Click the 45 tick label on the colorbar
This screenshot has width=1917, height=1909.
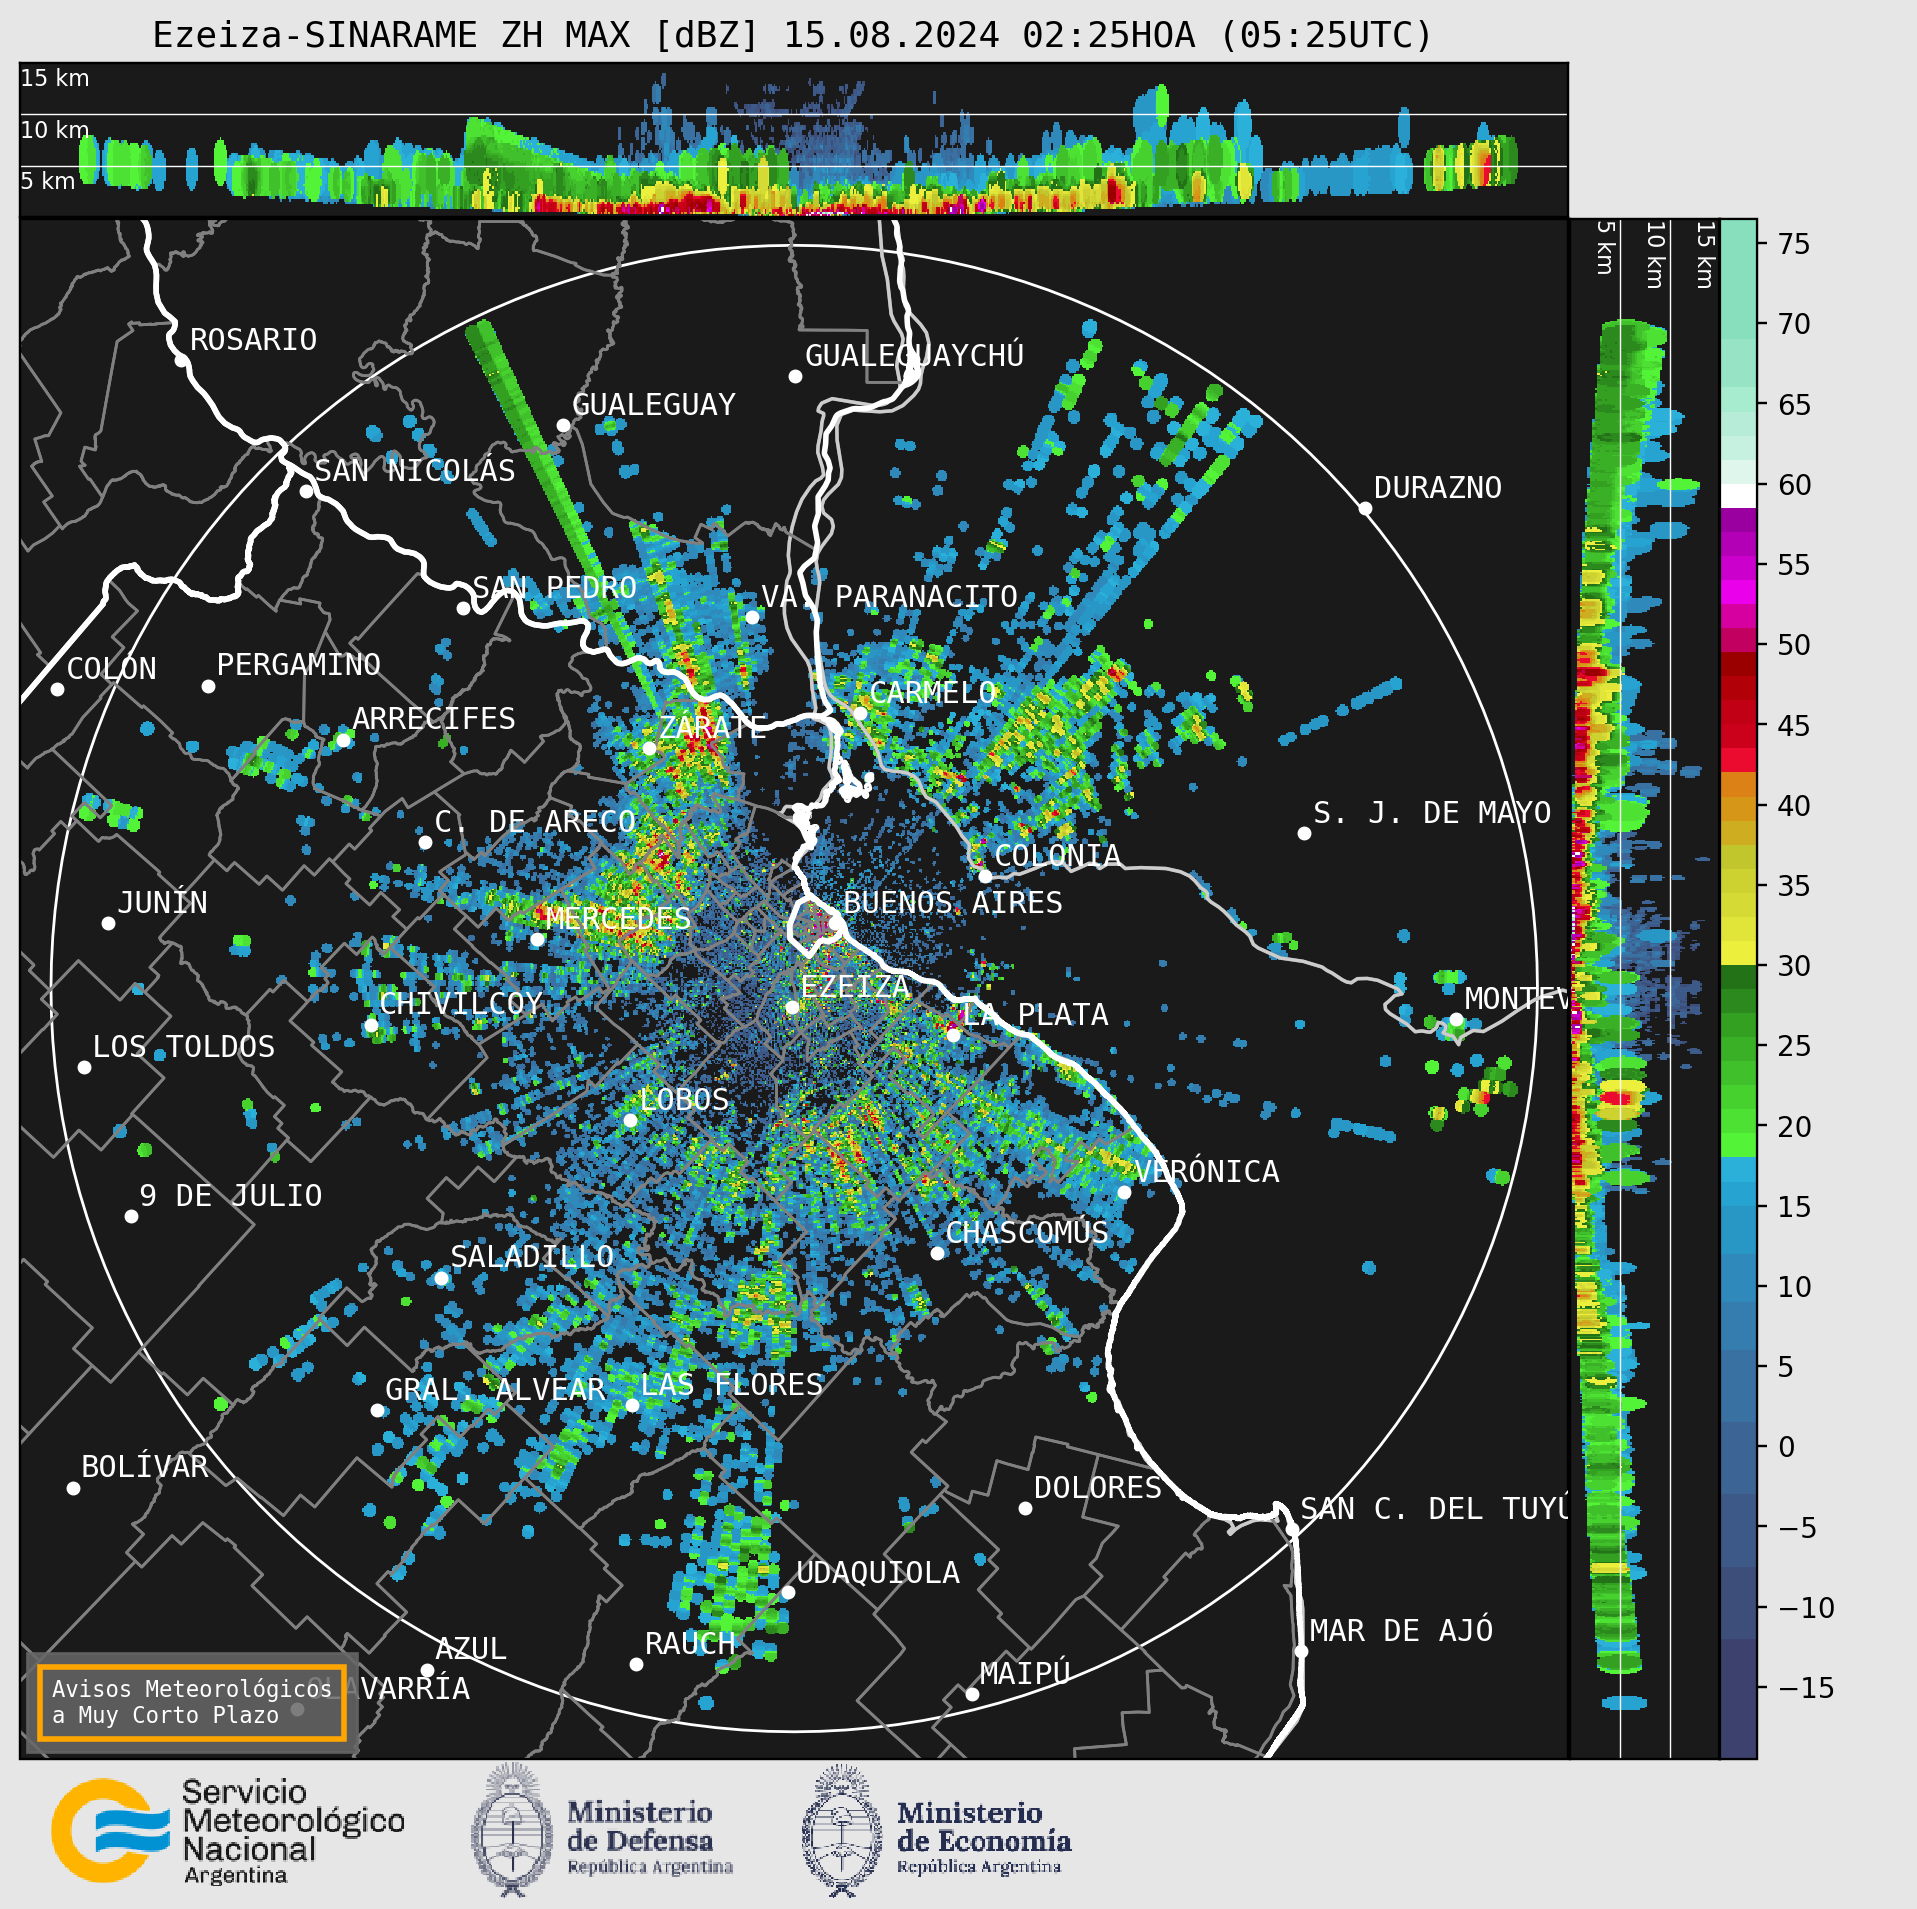click(1794, 726)
